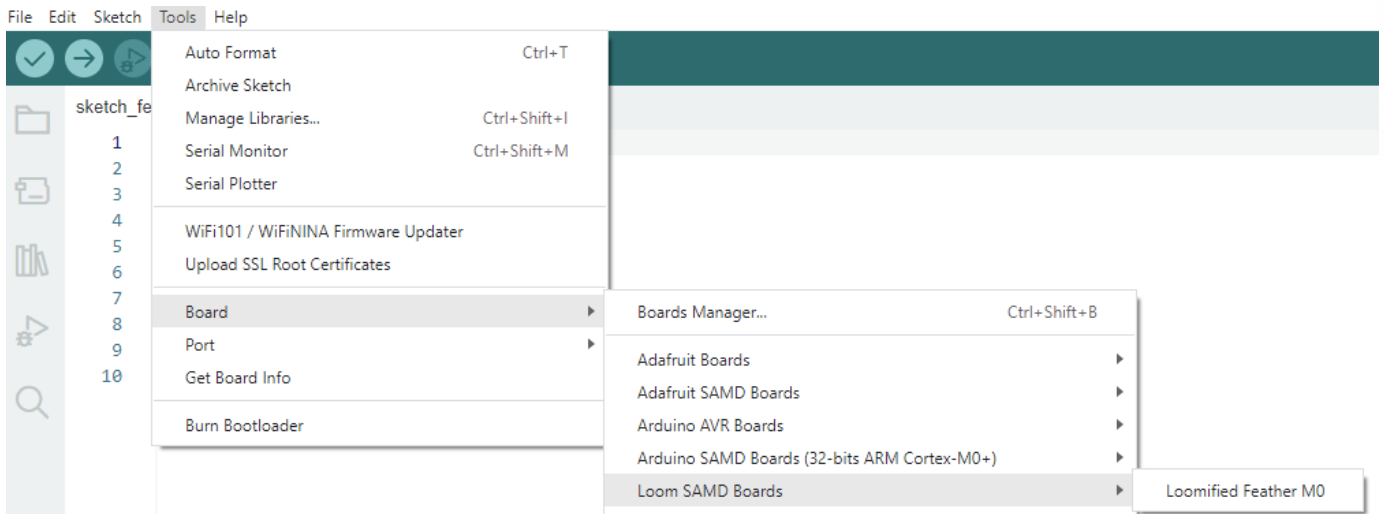1384x514 pixels.
Task: Open the Debug sidebar panel icon
Action: 32,331
